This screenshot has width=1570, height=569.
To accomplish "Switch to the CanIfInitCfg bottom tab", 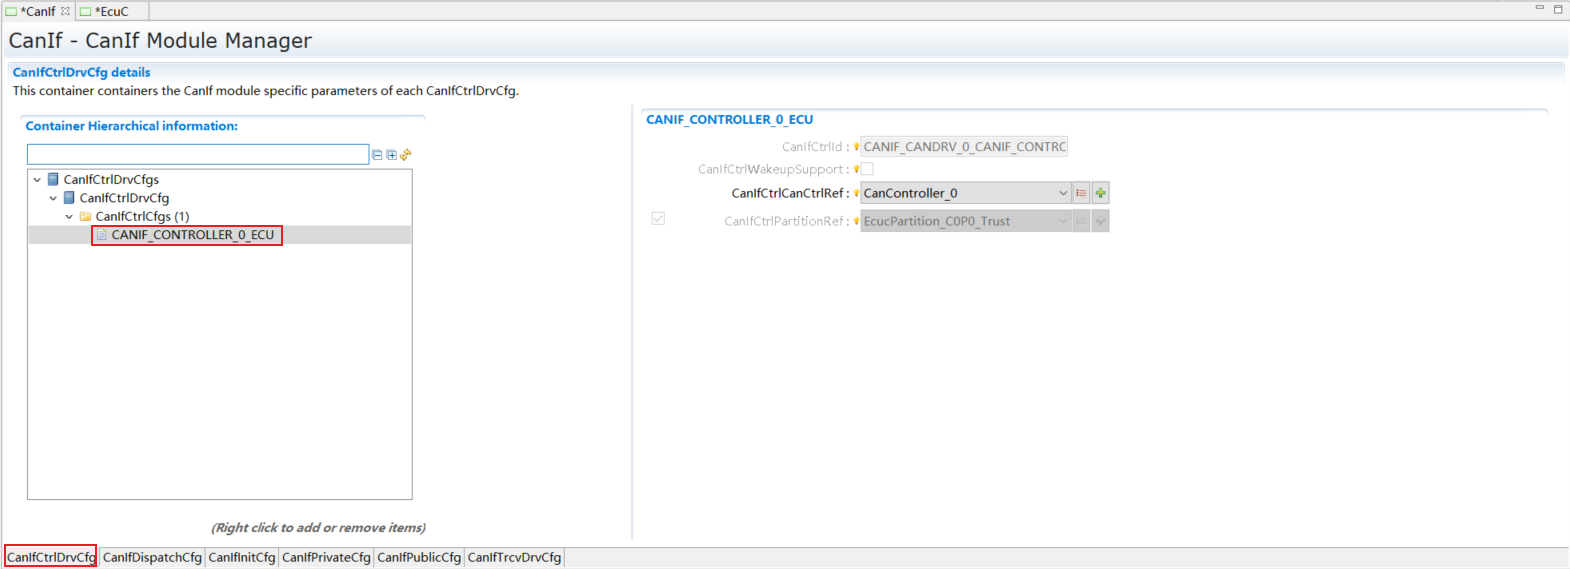I will click(242, 557).
